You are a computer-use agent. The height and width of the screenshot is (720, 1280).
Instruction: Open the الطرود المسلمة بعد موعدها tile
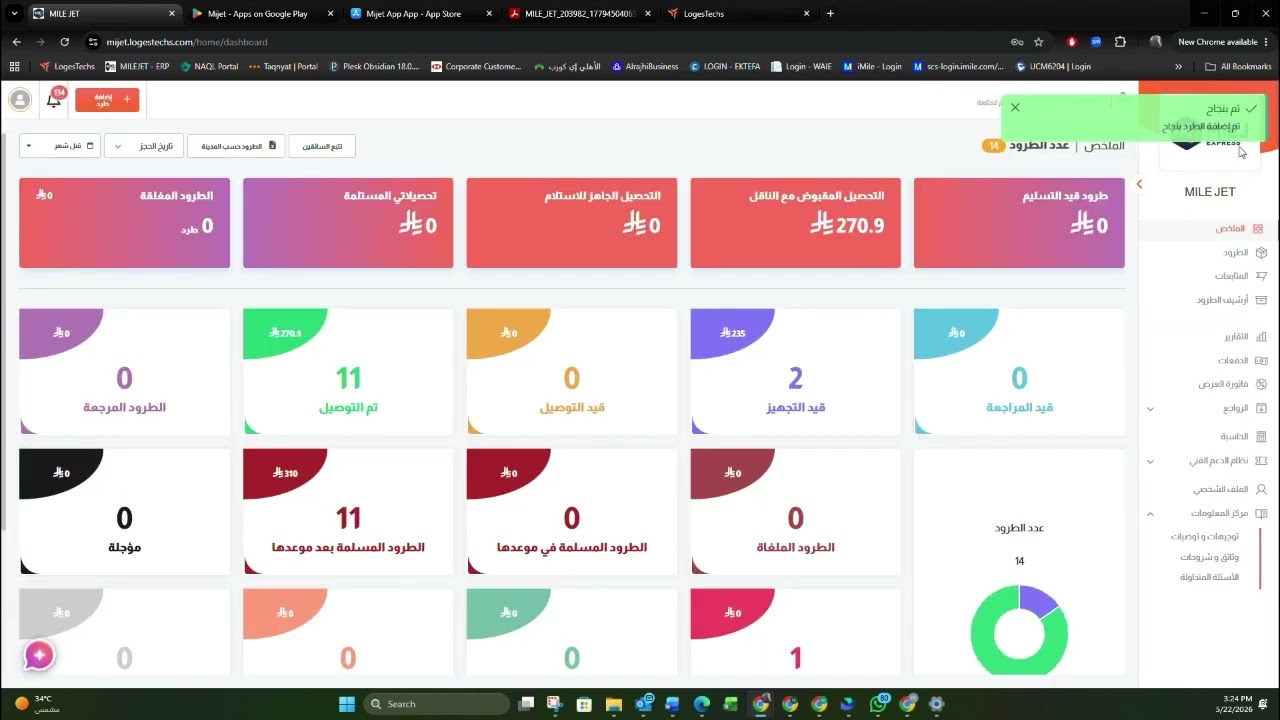348,512
